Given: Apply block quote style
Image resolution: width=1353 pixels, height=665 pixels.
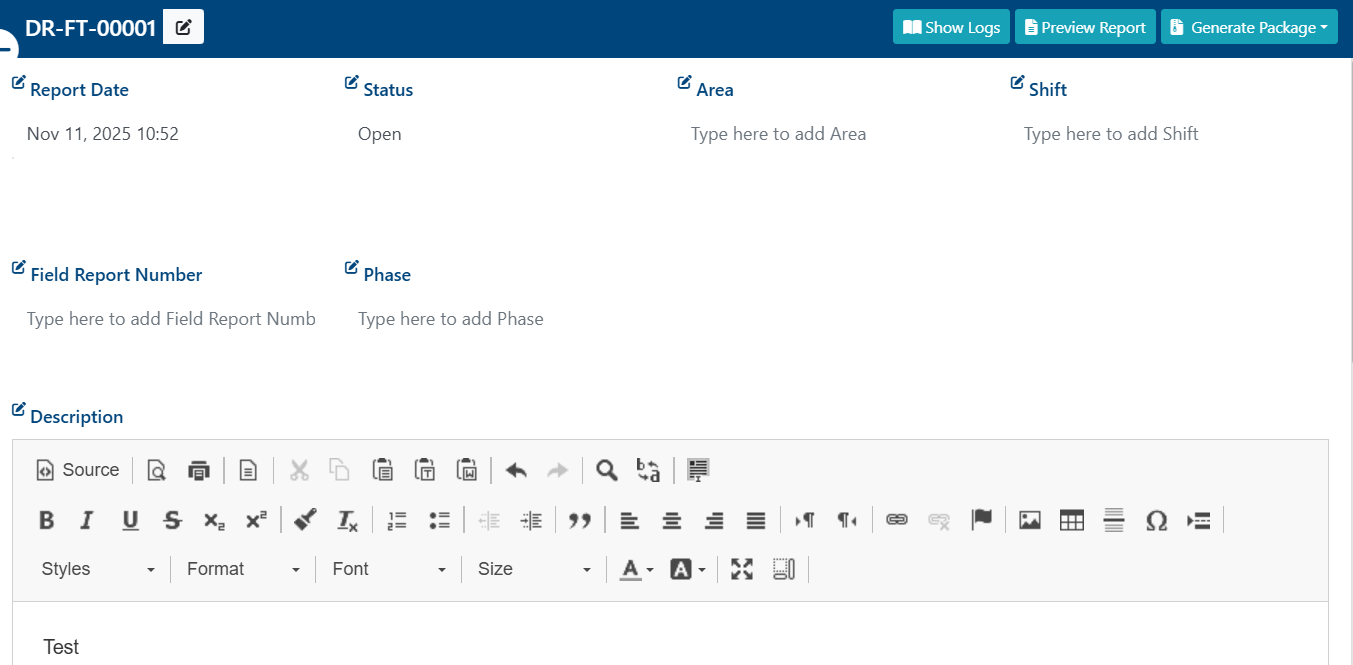Looking at the screenshot, I should [x=580, y=520].
